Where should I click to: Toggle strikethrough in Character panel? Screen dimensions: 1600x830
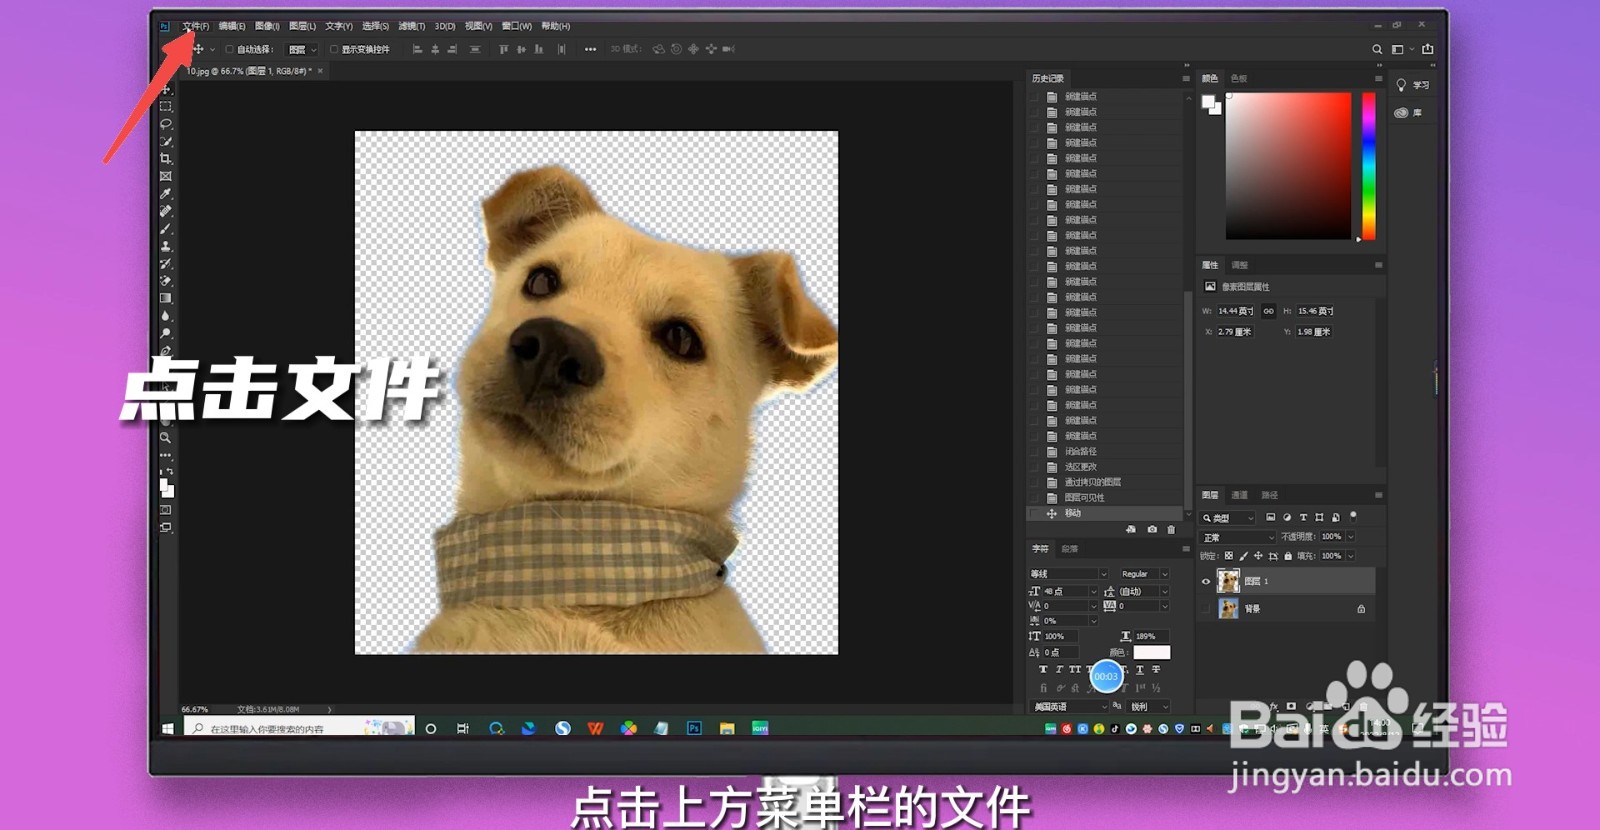[x=1155, y=670]
